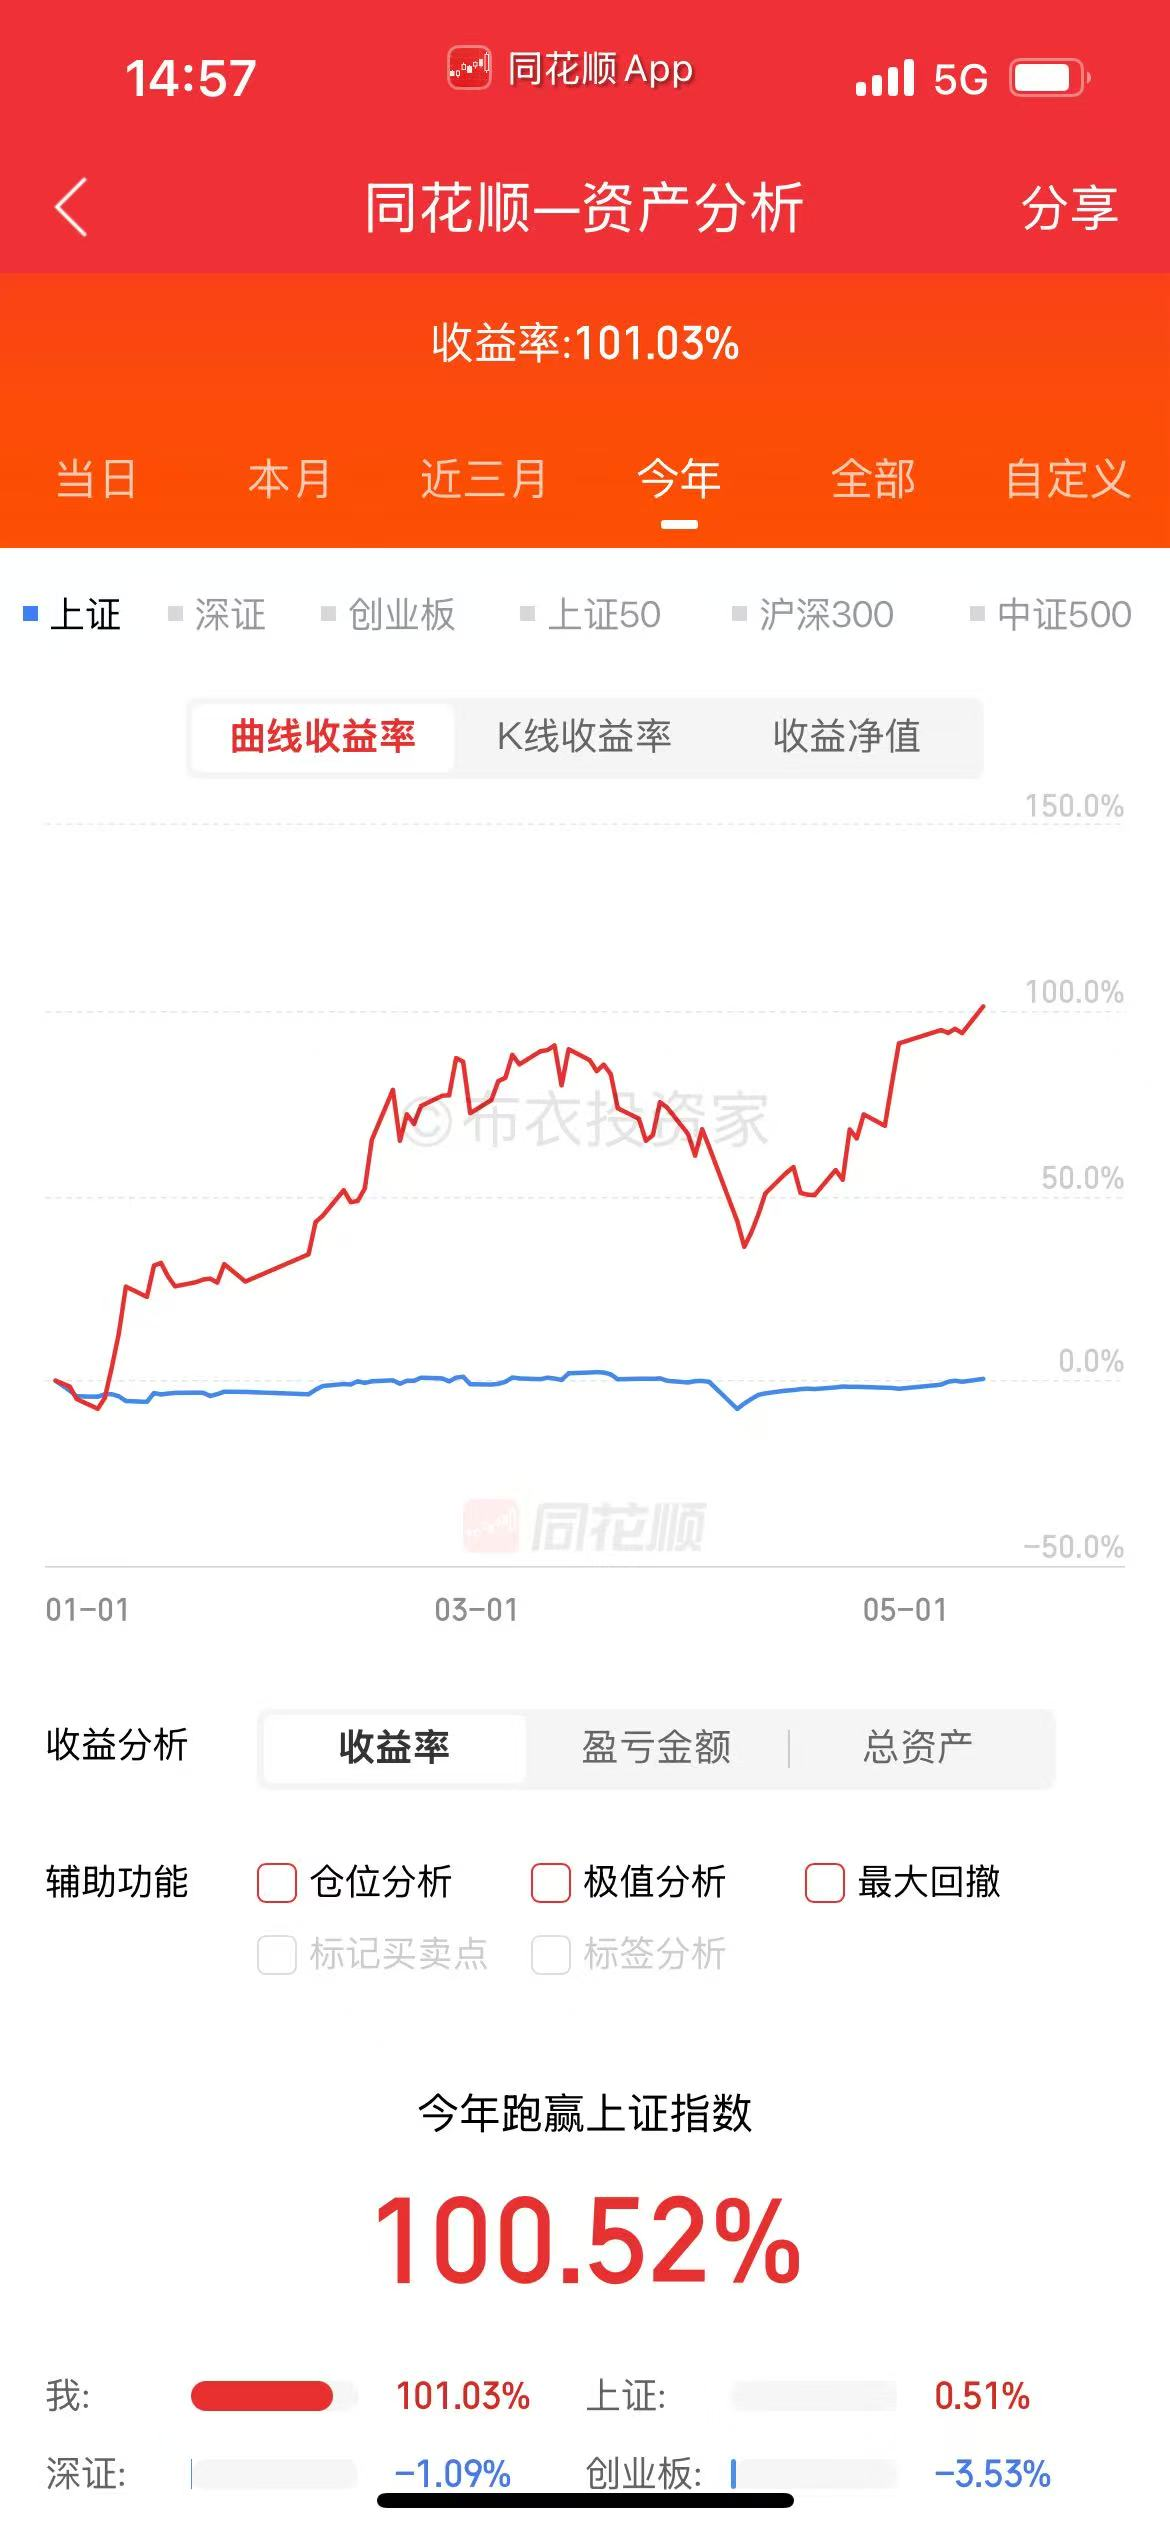
Task: Tap the back arrow icon
Action: (x=71, y=208)
